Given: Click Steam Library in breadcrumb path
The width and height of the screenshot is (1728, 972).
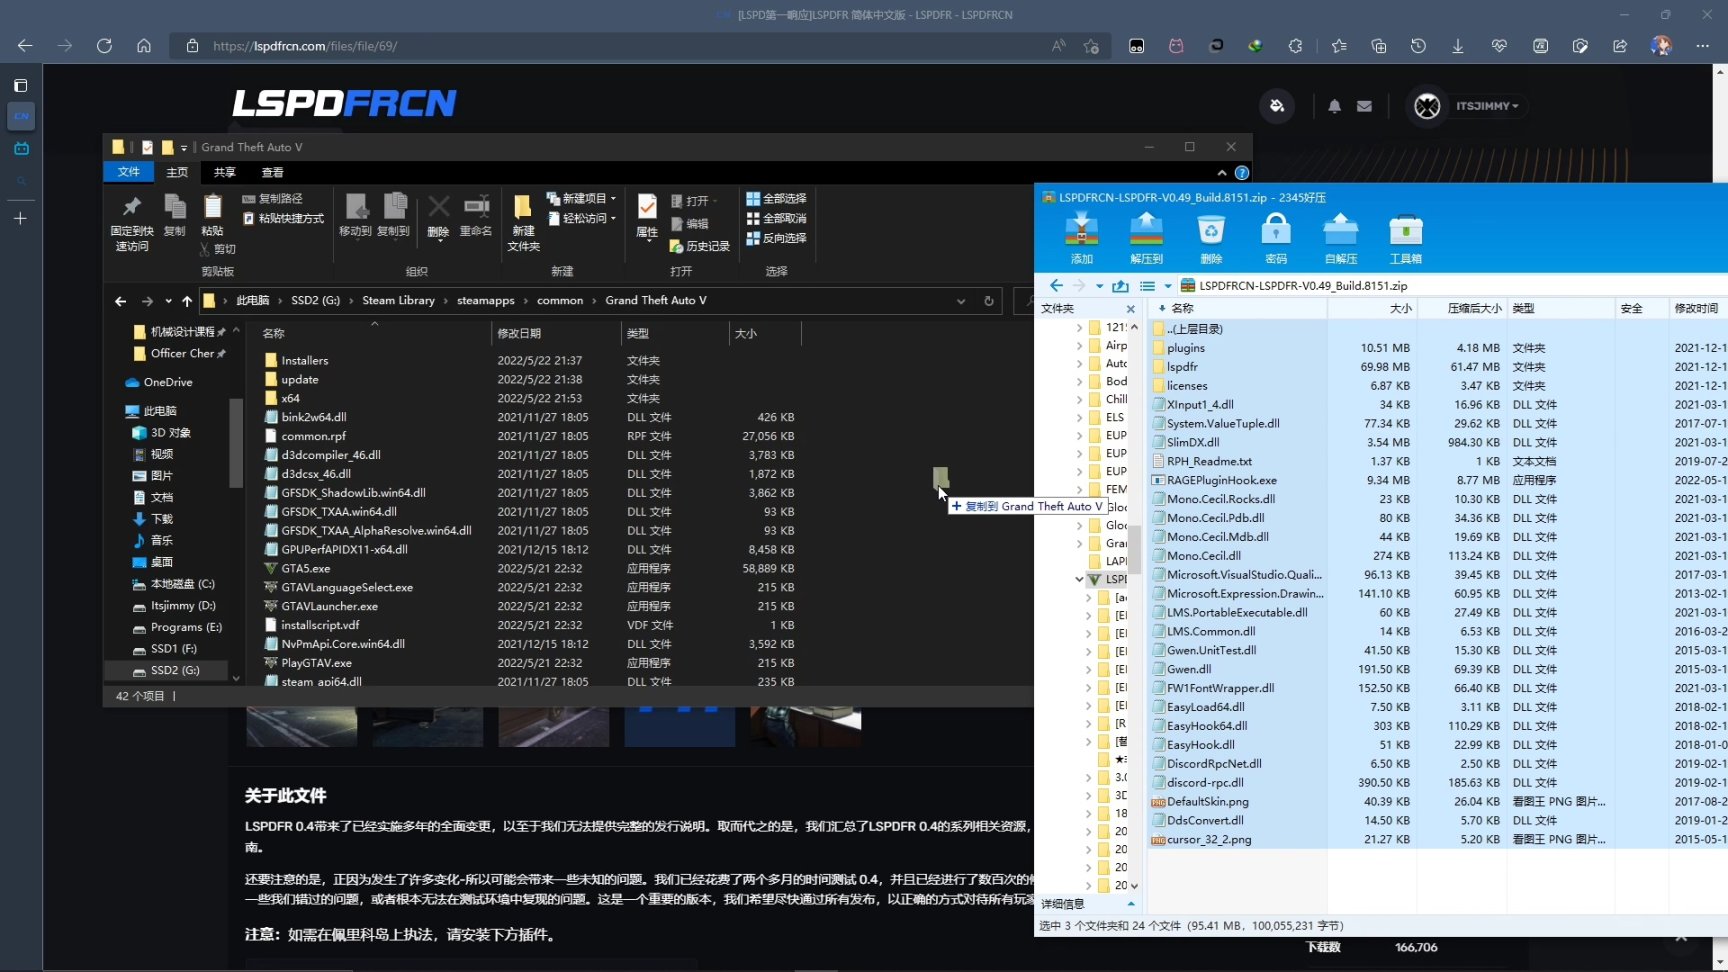Looking at the screenshot, I should click(x=398, y=301).
